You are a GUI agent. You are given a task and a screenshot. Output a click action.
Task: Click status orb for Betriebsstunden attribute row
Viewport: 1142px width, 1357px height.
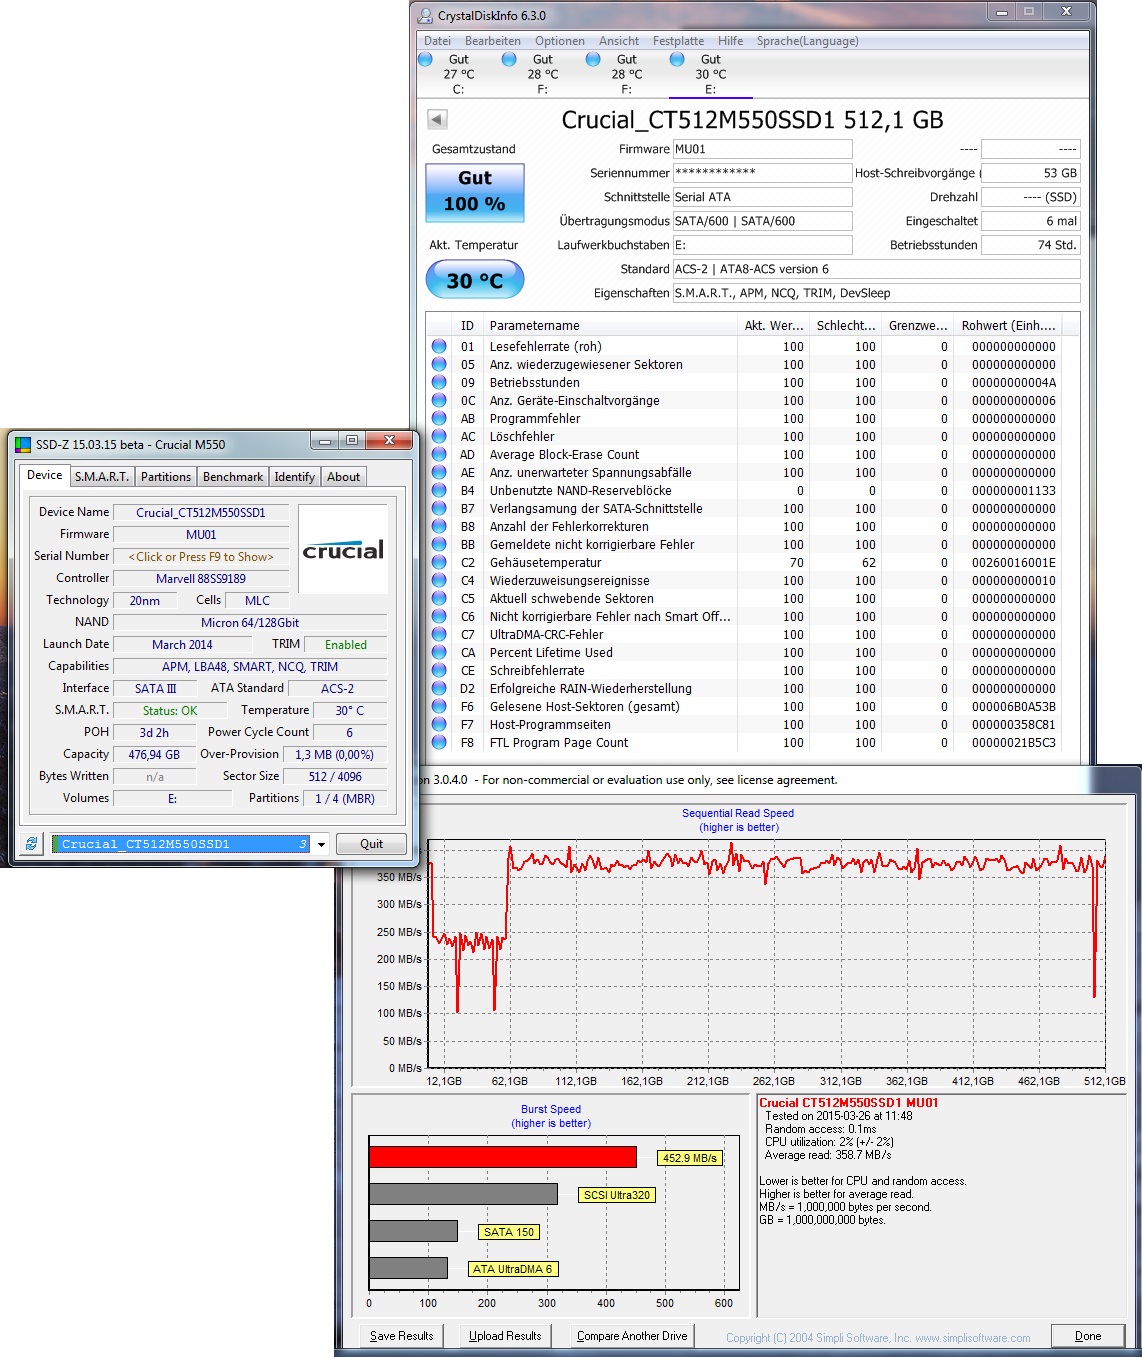tap(439, 383)
